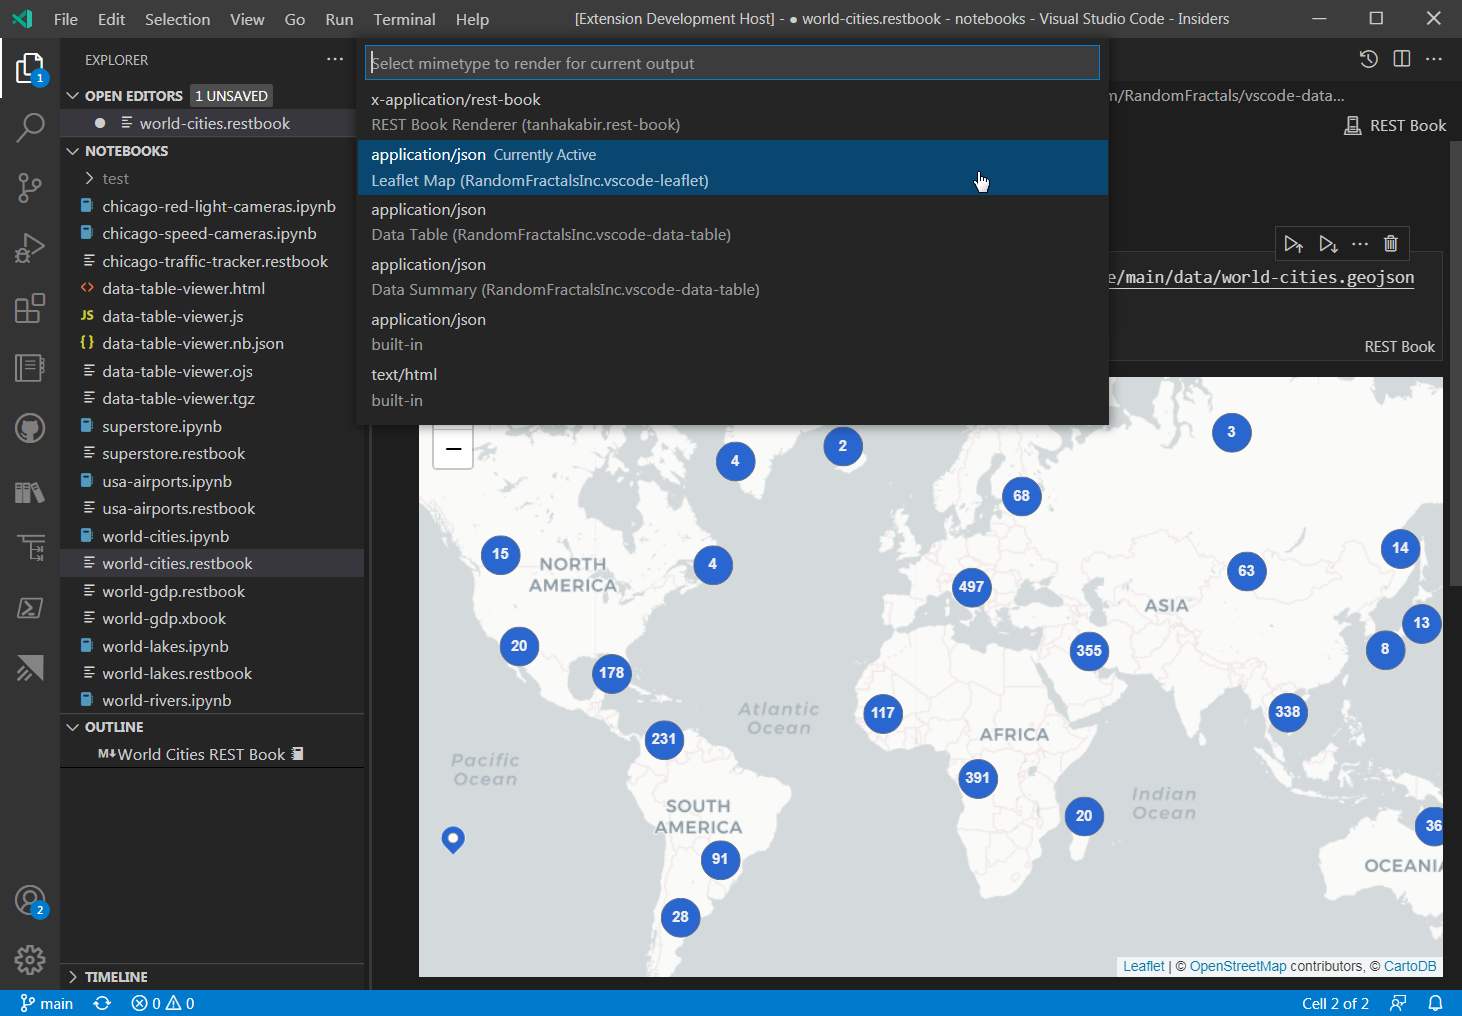
Task: Open the Leaflet attribution link
Action: click(x=1144, y=966)
